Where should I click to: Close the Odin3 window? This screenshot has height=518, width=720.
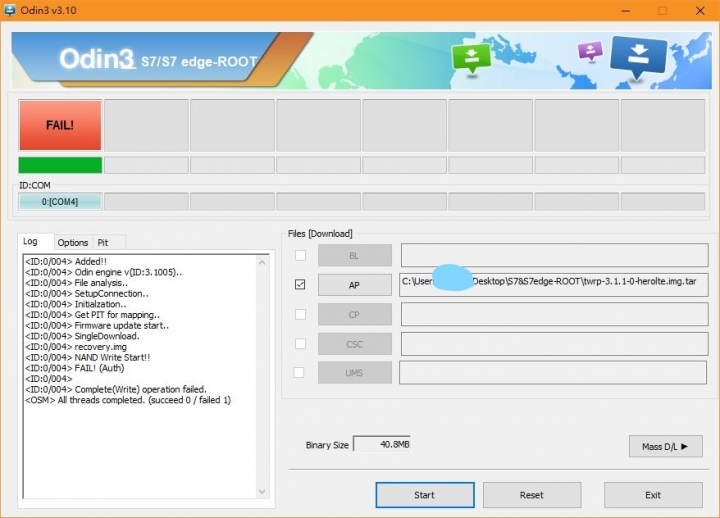[700, 11]
